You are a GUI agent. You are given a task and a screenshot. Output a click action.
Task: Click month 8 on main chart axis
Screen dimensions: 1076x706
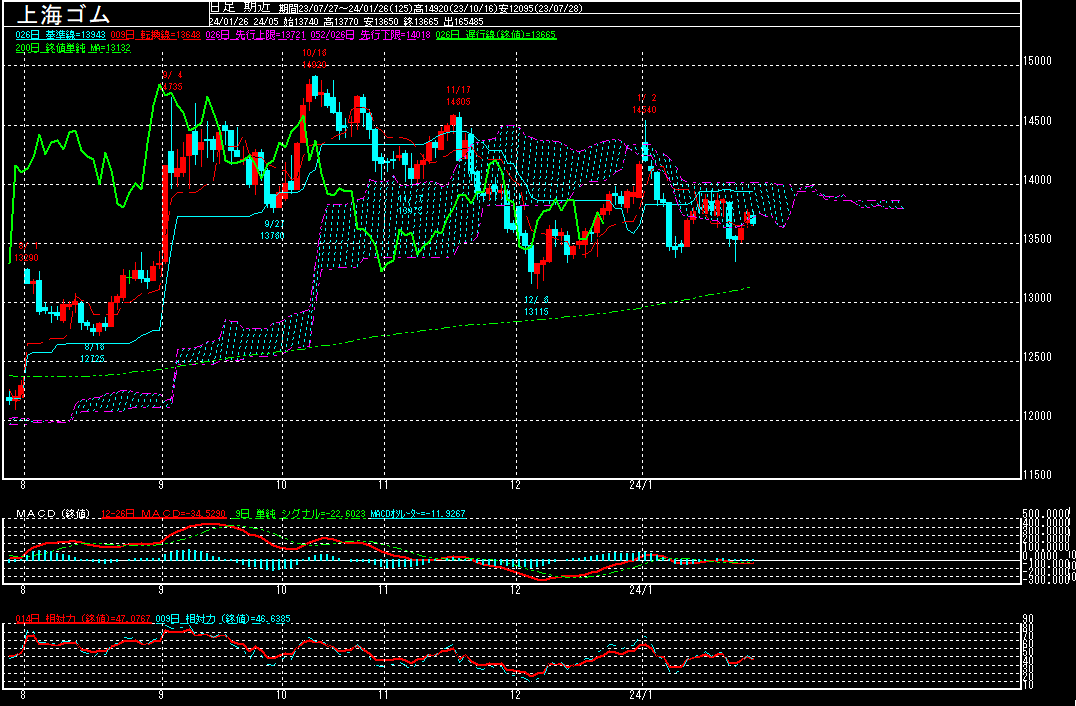click(23, 485)
